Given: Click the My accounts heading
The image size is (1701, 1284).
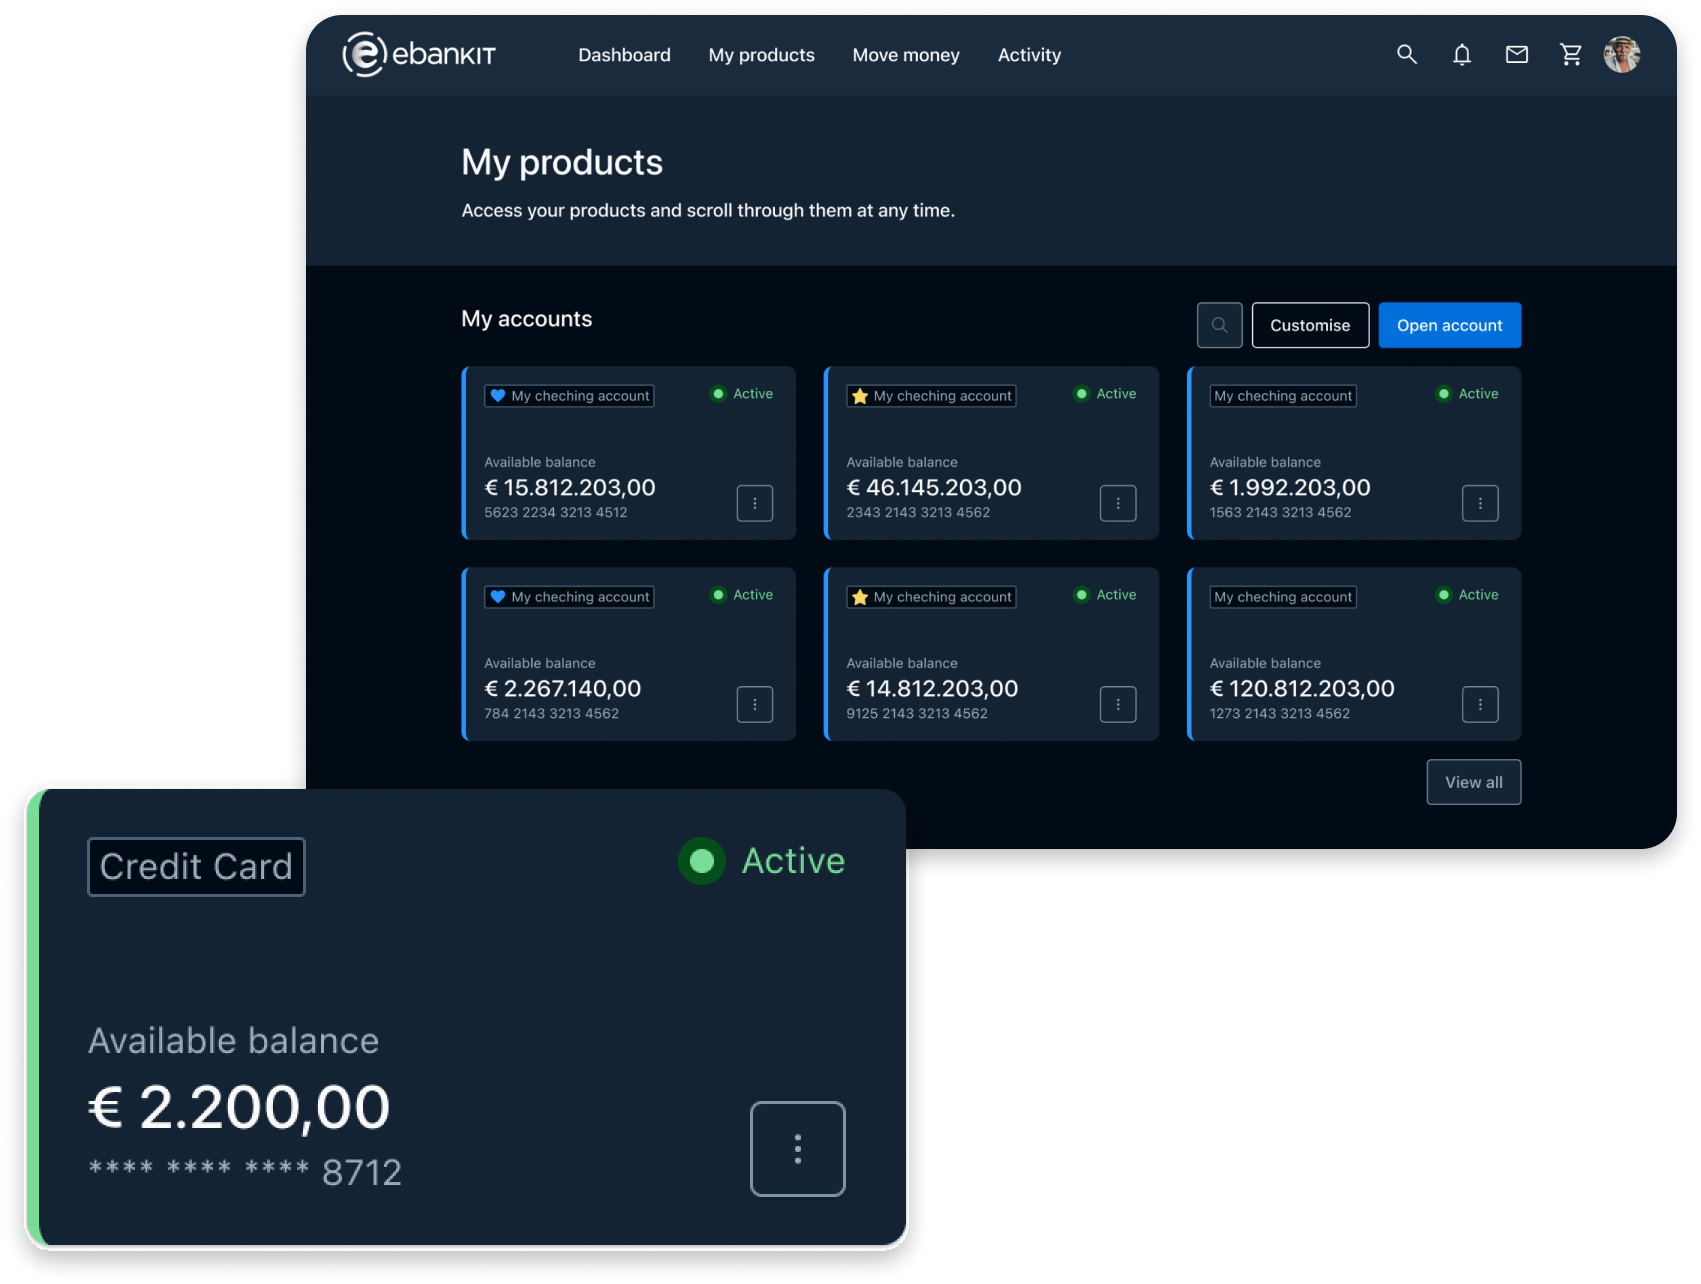Looking at the screenshot, I should coord(526,319).
